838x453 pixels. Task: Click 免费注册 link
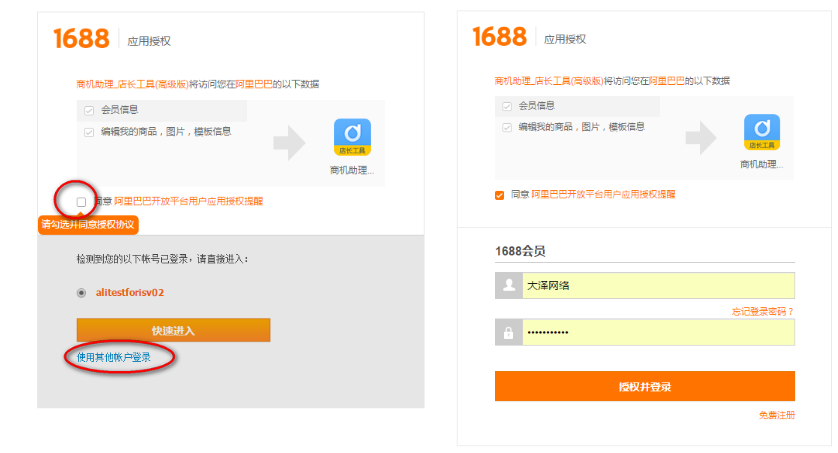coord(777,415)
